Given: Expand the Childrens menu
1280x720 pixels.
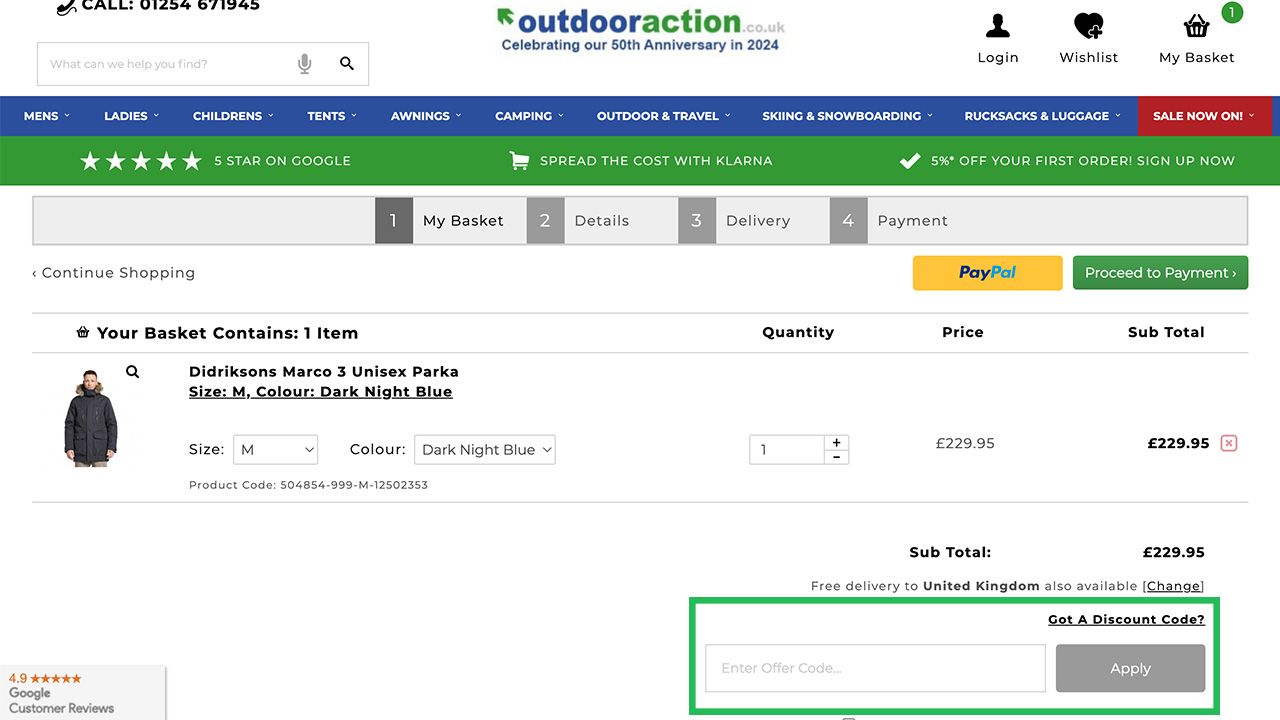Looking at the screenshot, I should (233, 116).
